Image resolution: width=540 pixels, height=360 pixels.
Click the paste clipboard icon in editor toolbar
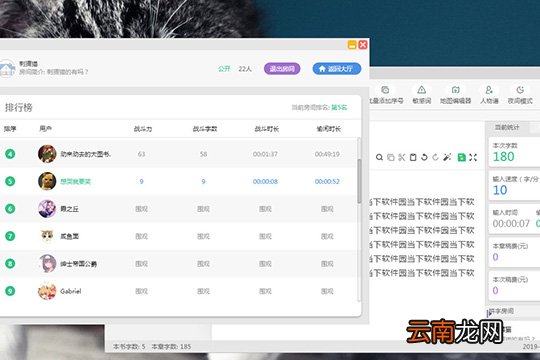coord(413,157)
